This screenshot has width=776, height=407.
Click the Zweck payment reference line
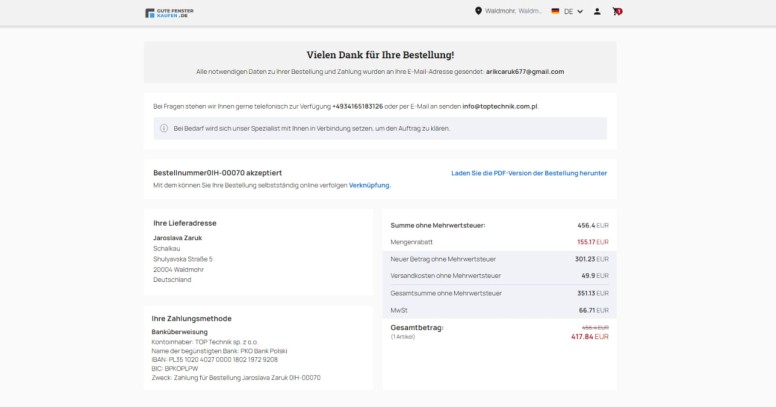coord(236,378)
